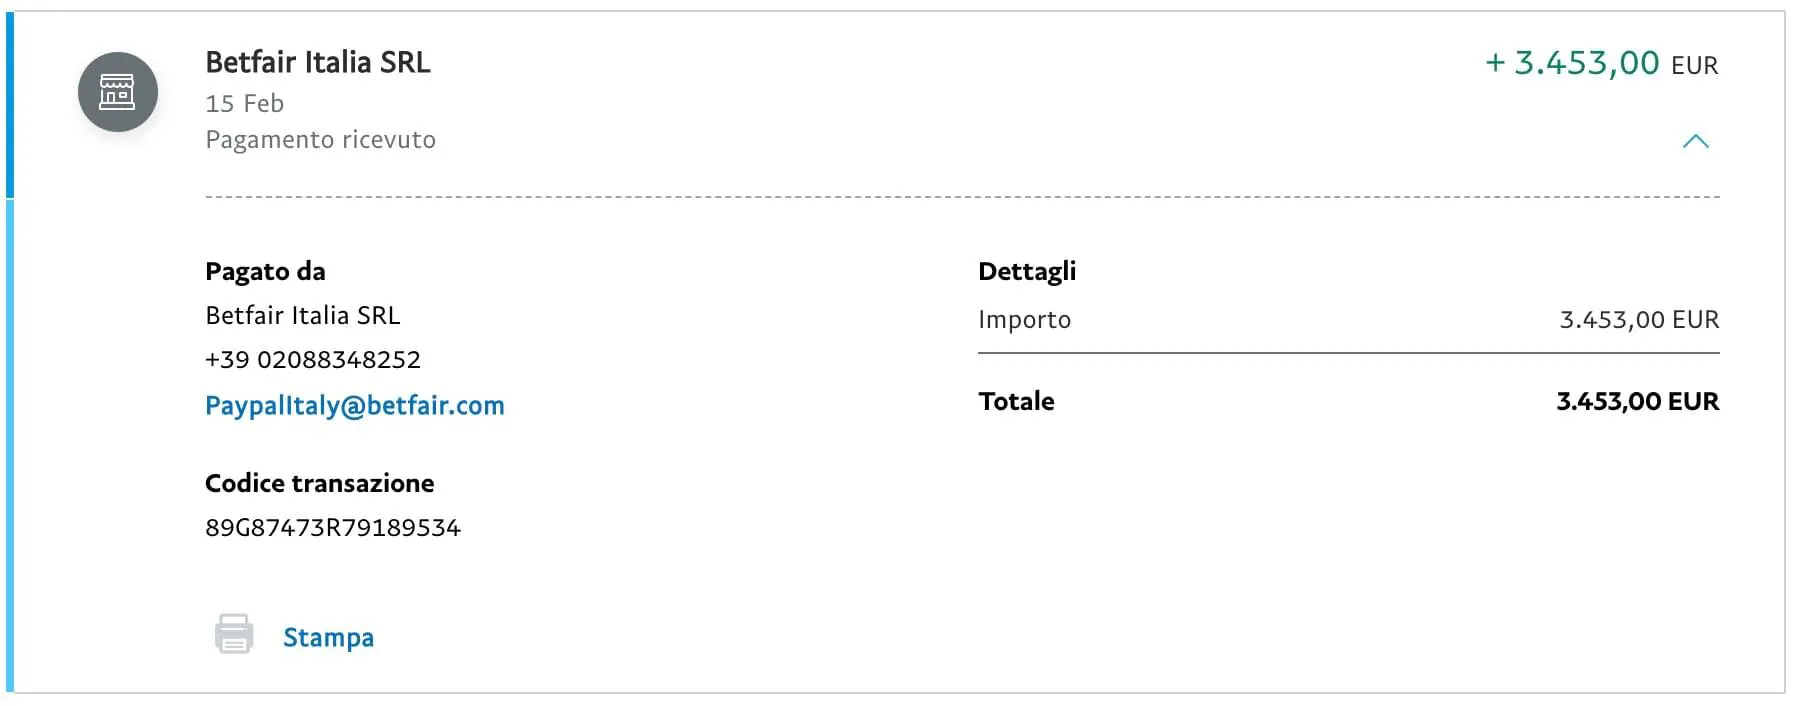Viewport: 1796px width, 706px height.
Task: Click the Dettagli section heading
Action: (1027, 272)
